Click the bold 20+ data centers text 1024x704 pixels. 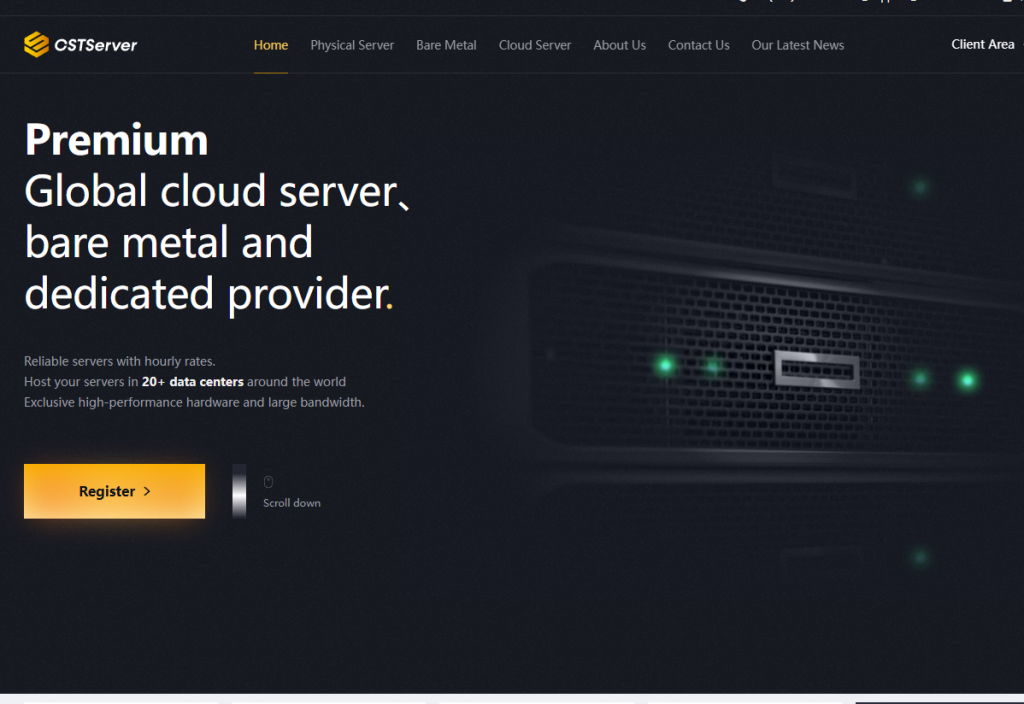(193, 381)
